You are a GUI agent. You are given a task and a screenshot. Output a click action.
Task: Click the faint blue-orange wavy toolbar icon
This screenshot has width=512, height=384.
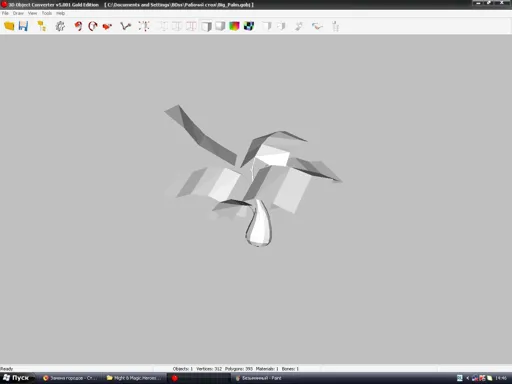(317, 26)
